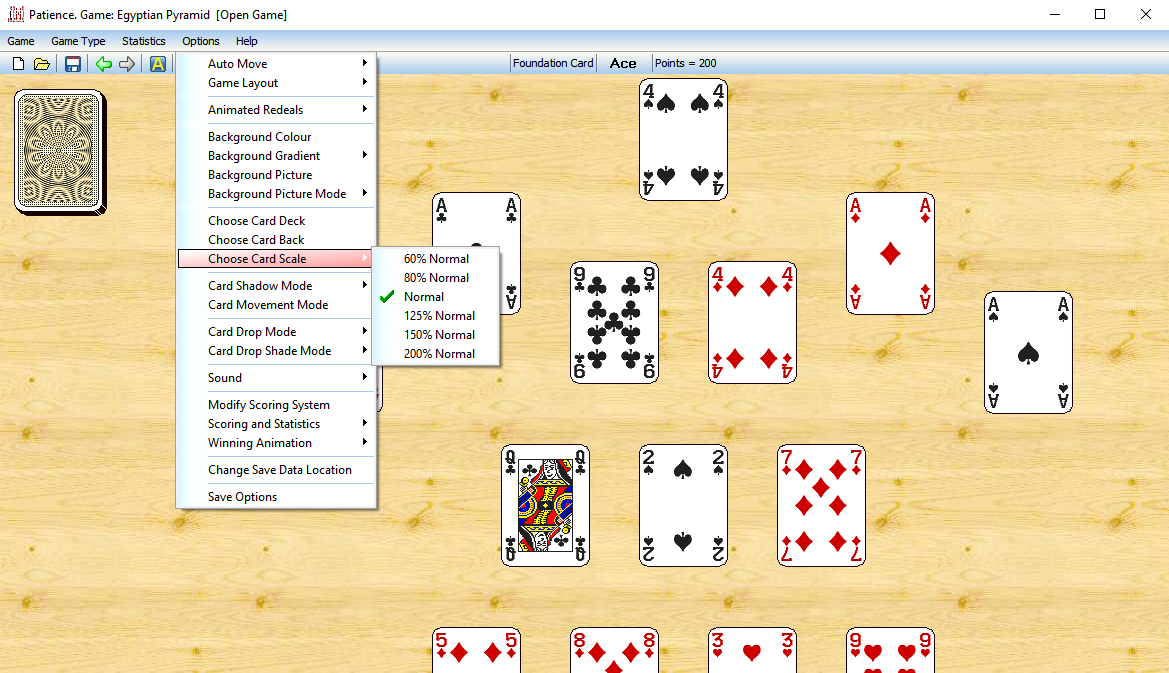1169x673 pixels.
Task: Select the Ace of Spades card
Action: tap(1028, 353)
